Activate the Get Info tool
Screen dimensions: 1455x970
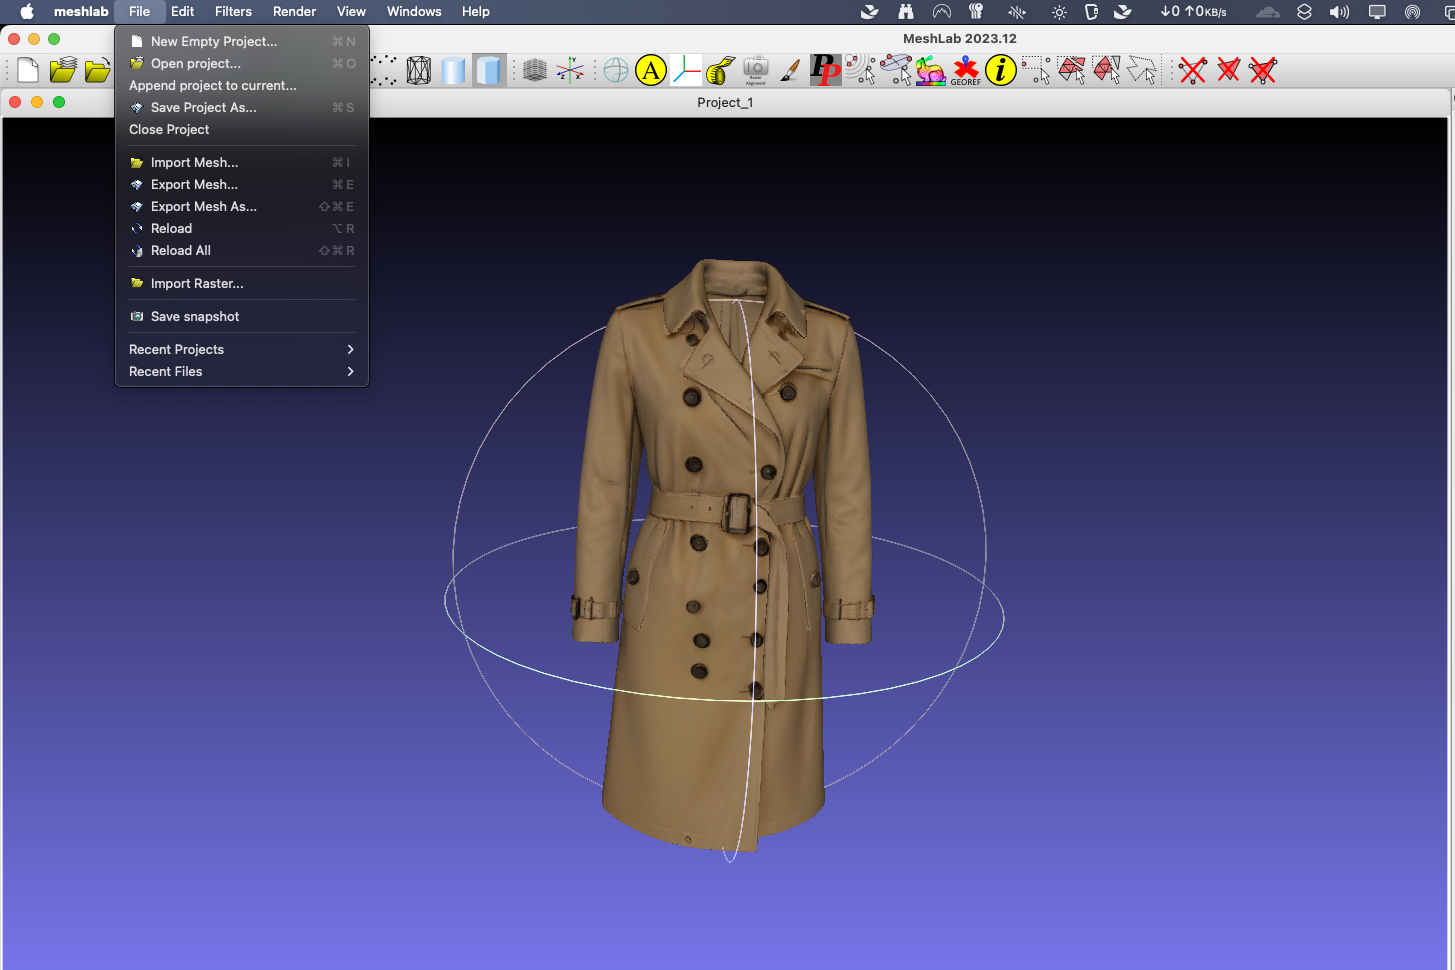pos(1001,70)
